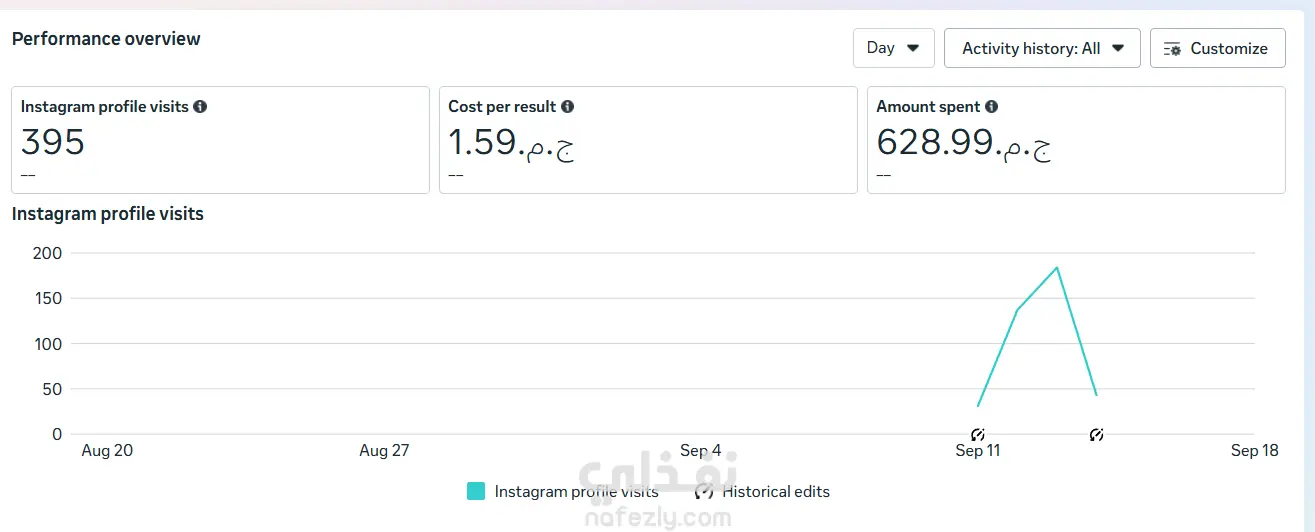1315x532 pixels.
Task: Select the Instagram profile visits 395 card
Action: pos(220,140)
